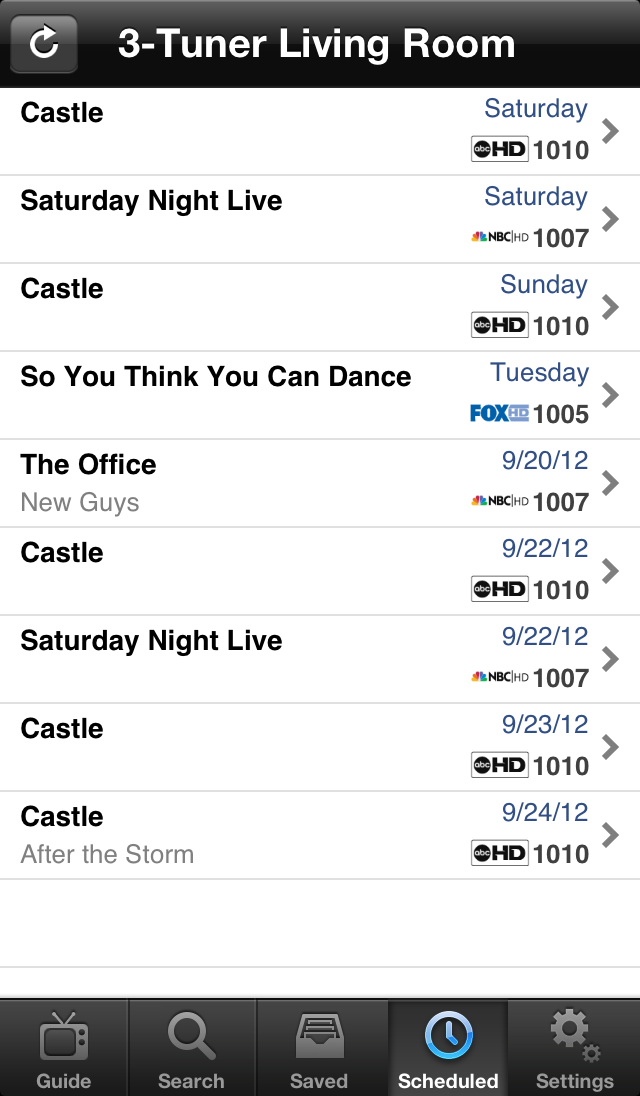Expand So You Think You Can Dance details
Image resolution: width=640 pixels, height=1096 pixels.
click(x=611, y=394)
